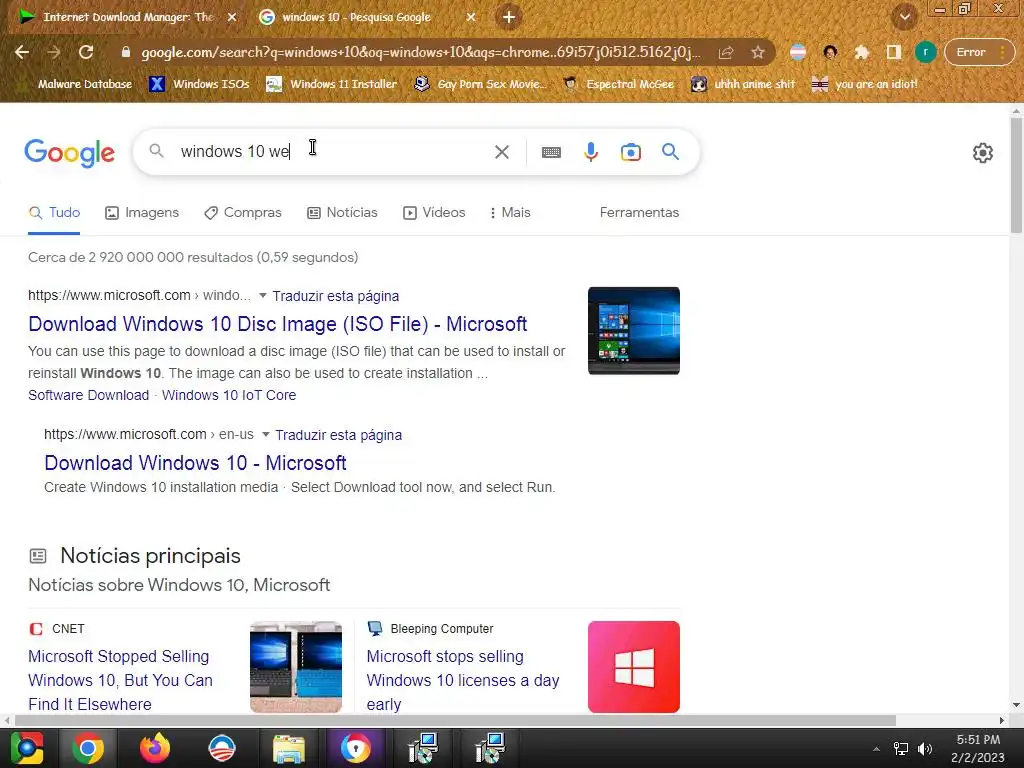This screenshot has height=768, width=1024.
Task: Switch to Compras results tab
Action: (x=242, y=213)
